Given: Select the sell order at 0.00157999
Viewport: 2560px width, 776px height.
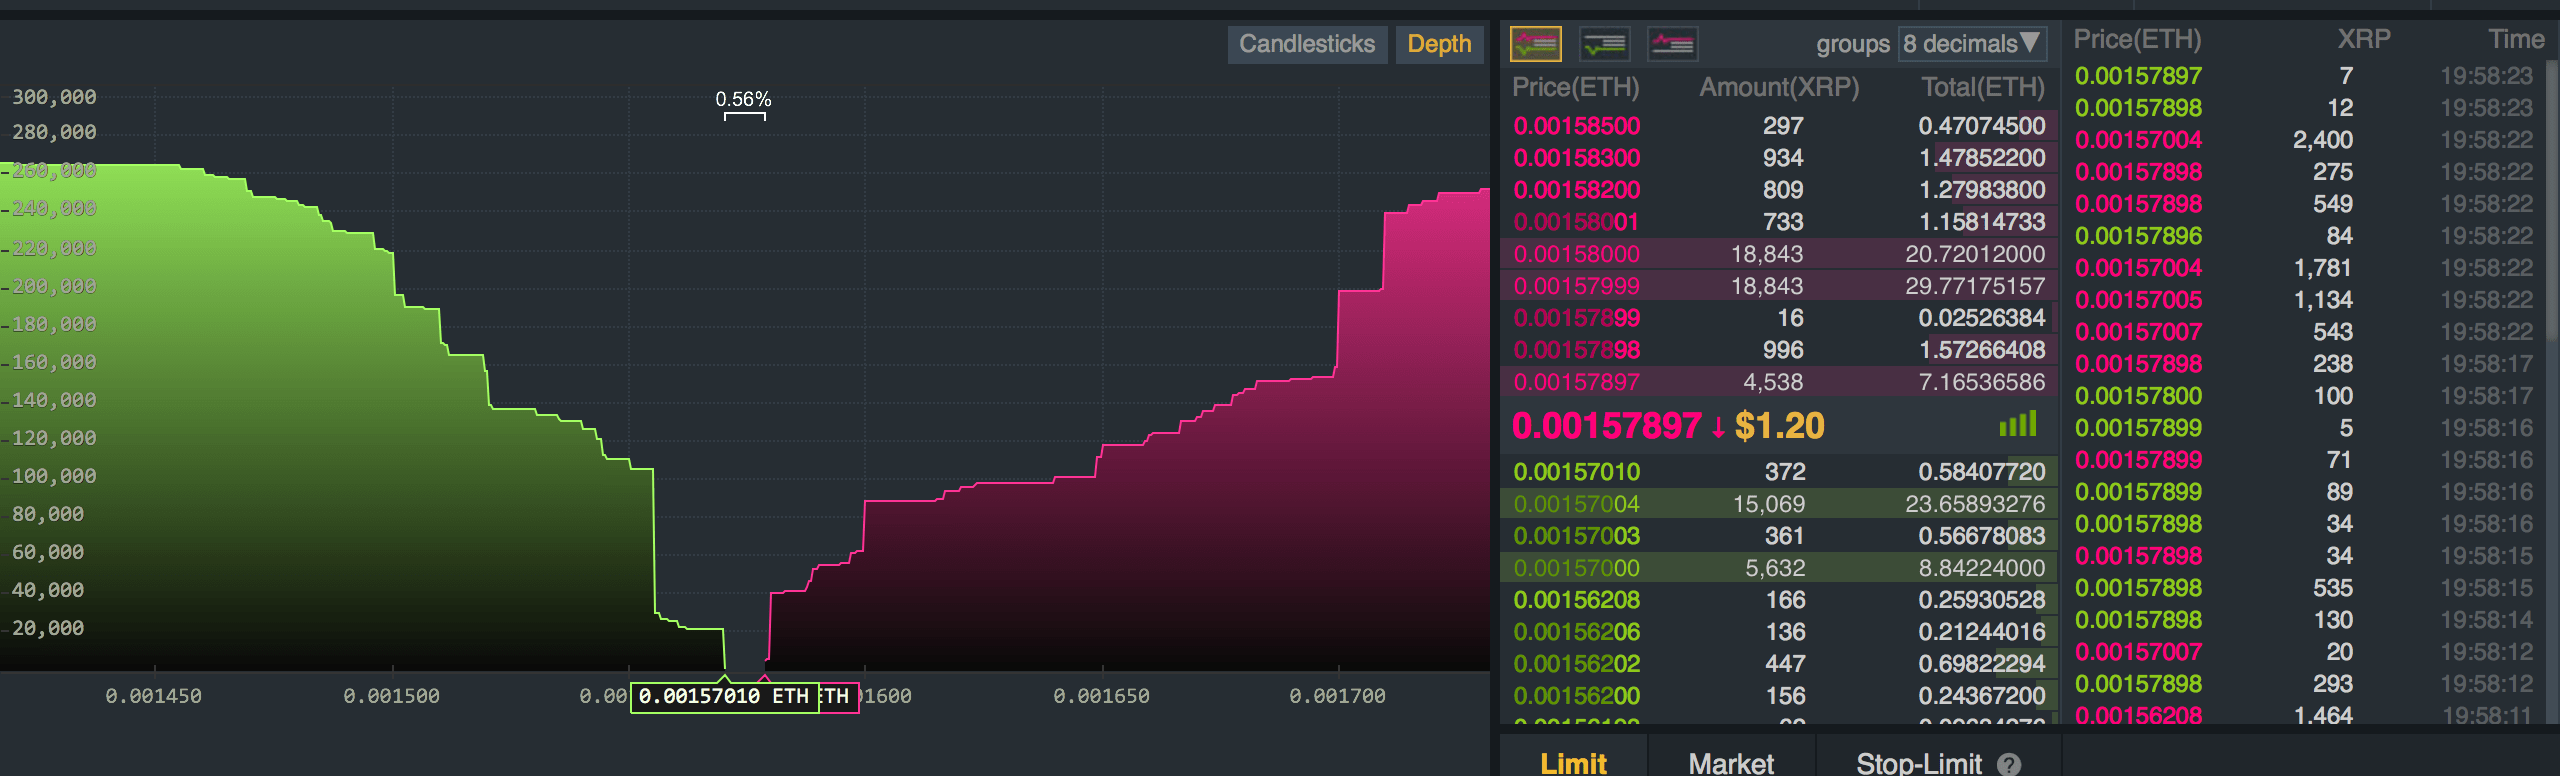Looking at the screenshot, I should click(1779, 286).
